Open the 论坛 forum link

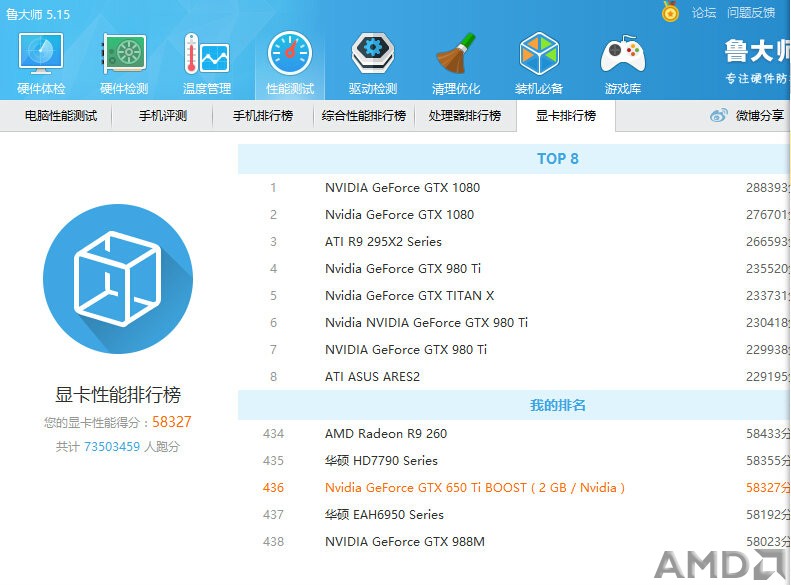click(704, 13)
